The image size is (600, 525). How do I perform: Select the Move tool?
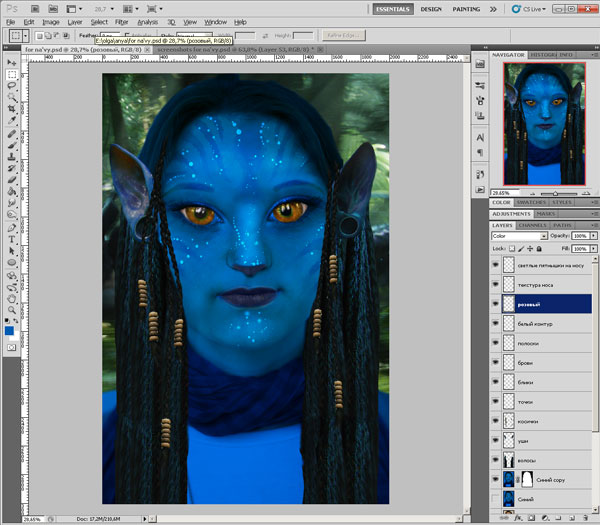tap(11, 62)
